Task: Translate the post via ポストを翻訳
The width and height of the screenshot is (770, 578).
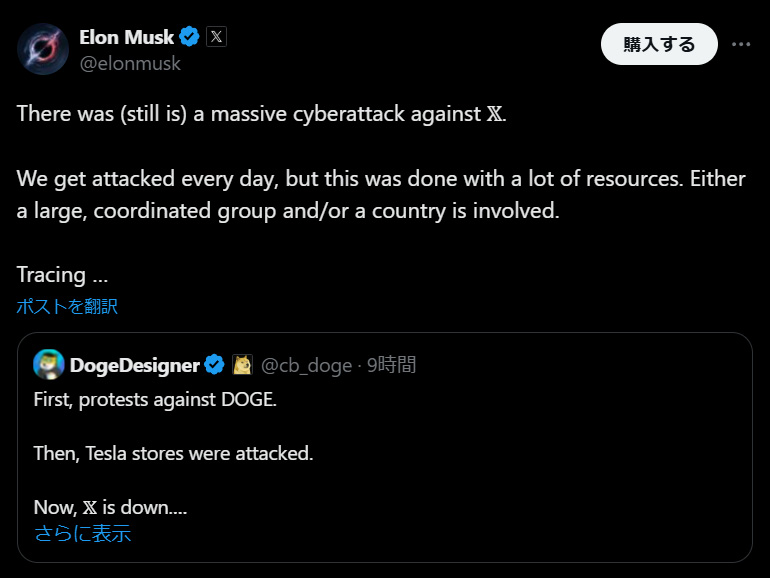Action: click(67, 306)
